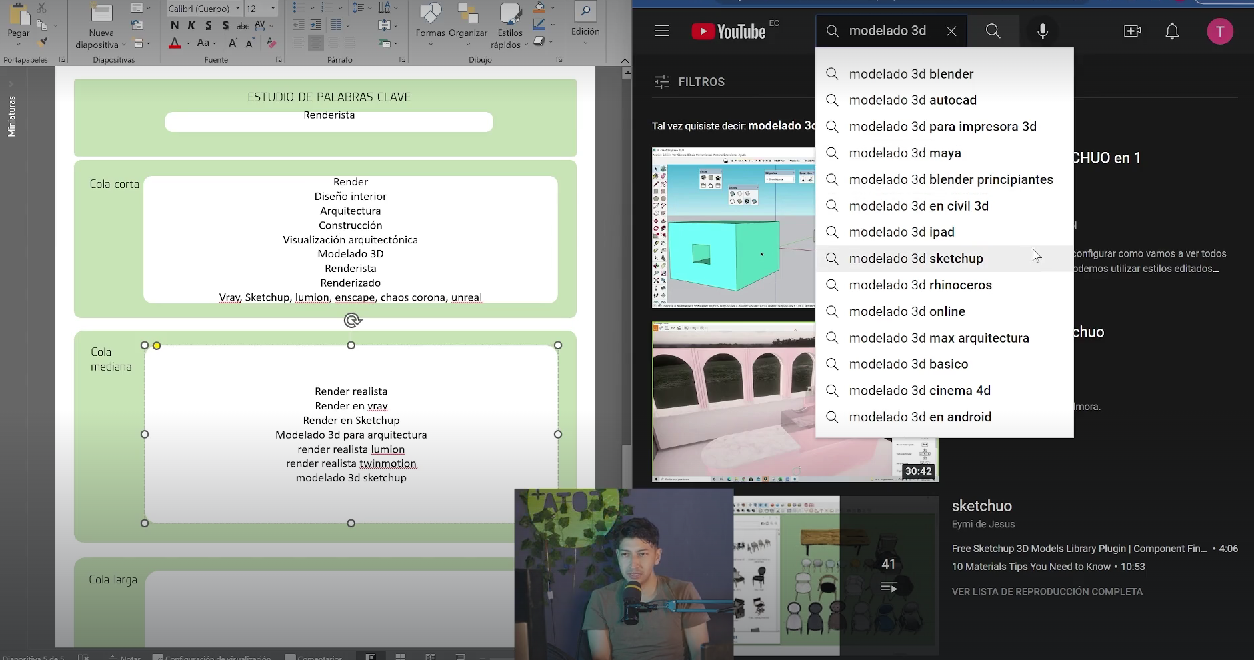The height and width of the screenshot is (660, 1254).
Task: Cut selection with the scissors icon
Action: pyautogui.click(x=42, y=8)
